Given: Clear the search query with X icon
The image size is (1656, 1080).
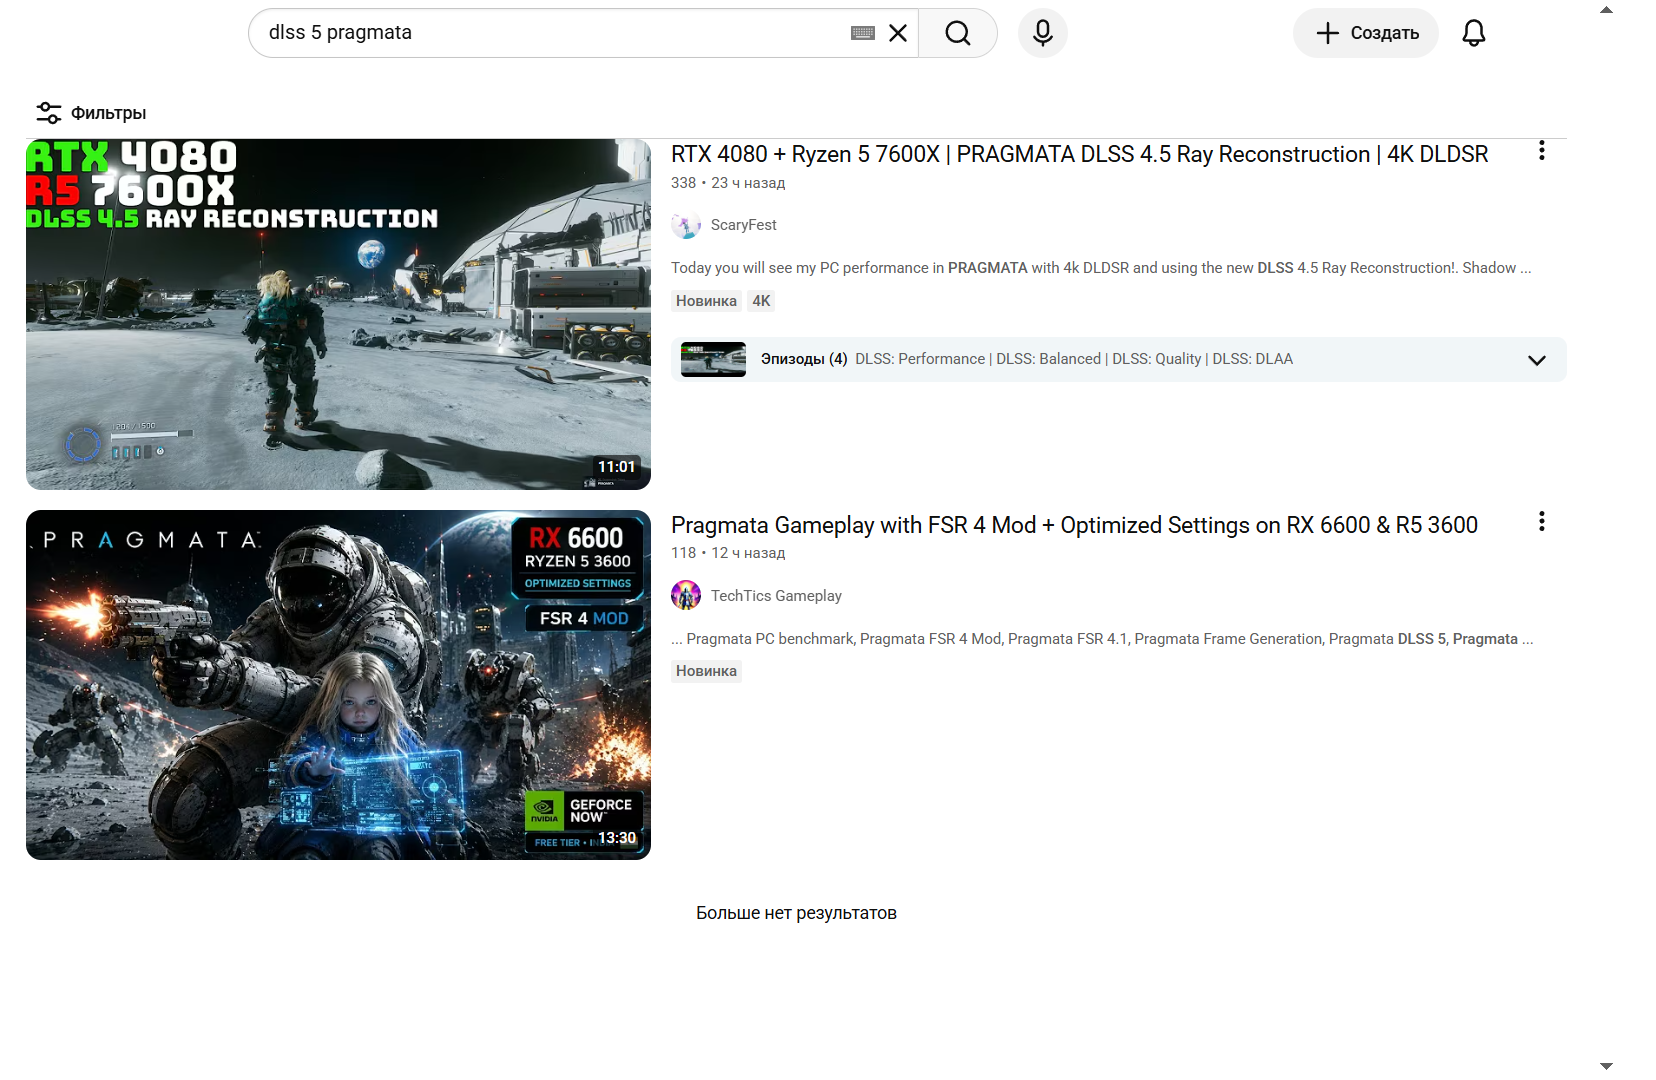Looking at the screenshot, I should coord(898,33).
